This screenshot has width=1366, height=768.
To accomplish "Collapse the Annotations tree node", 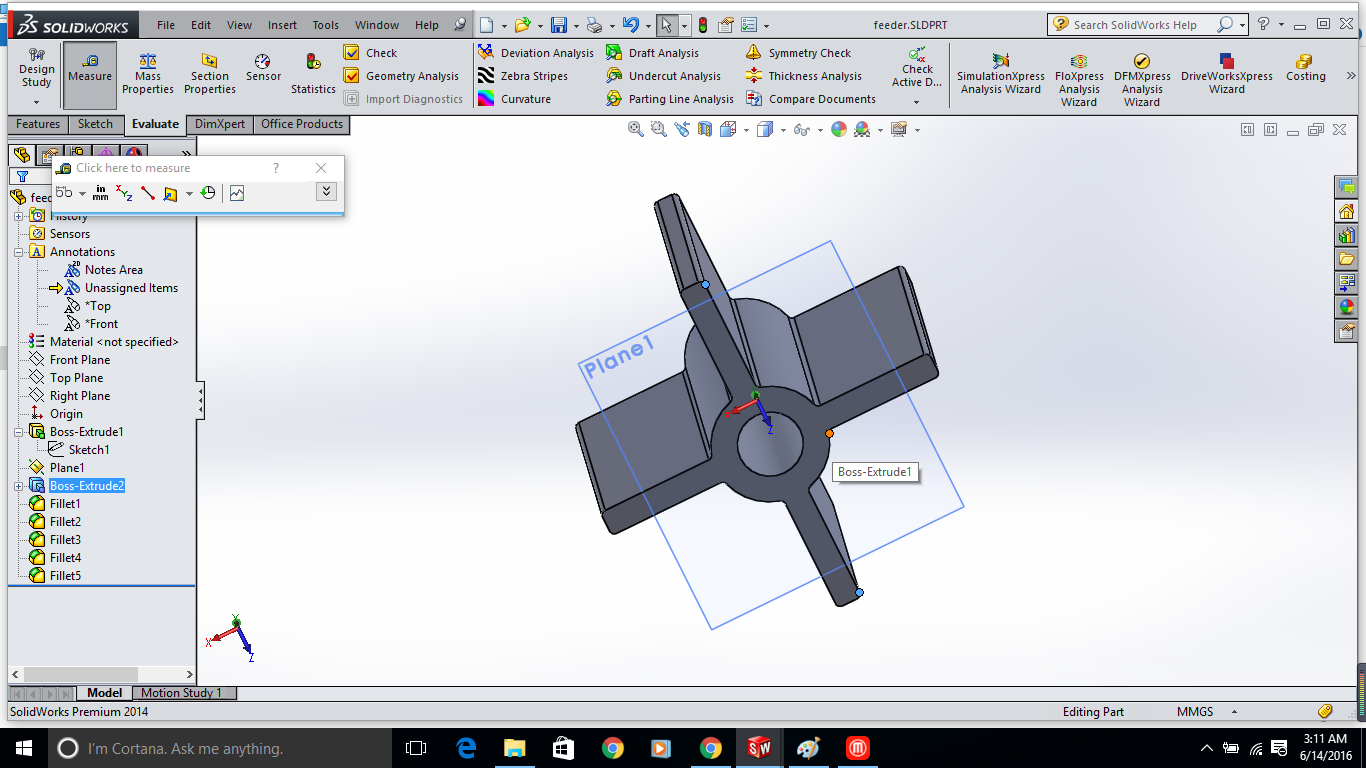I will pyautogui.click(x=18, y=252).
